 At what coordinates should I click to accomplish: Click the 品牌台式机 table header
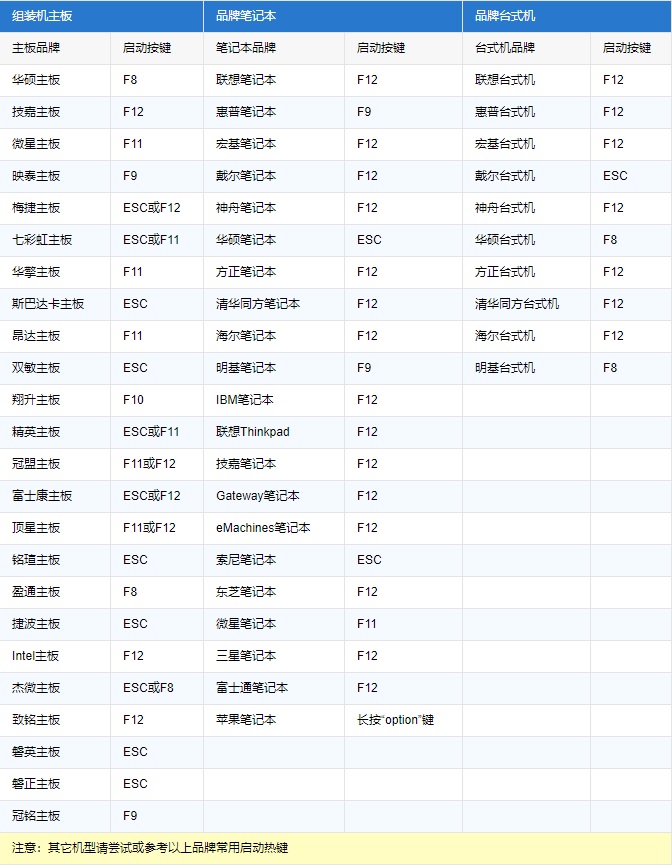click(505, 16)
